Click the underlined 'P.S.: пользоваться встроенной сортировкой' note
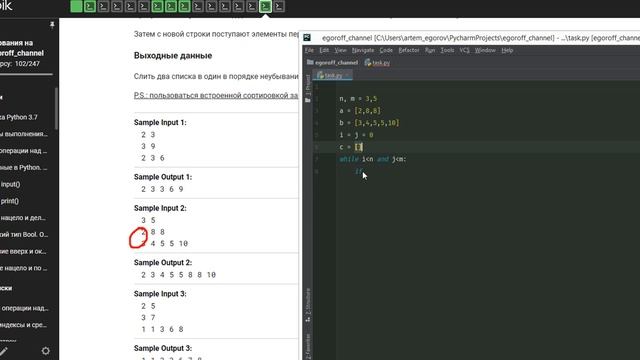Image resolution: width=640 pixels, height=360 pixels. point(216,95)
